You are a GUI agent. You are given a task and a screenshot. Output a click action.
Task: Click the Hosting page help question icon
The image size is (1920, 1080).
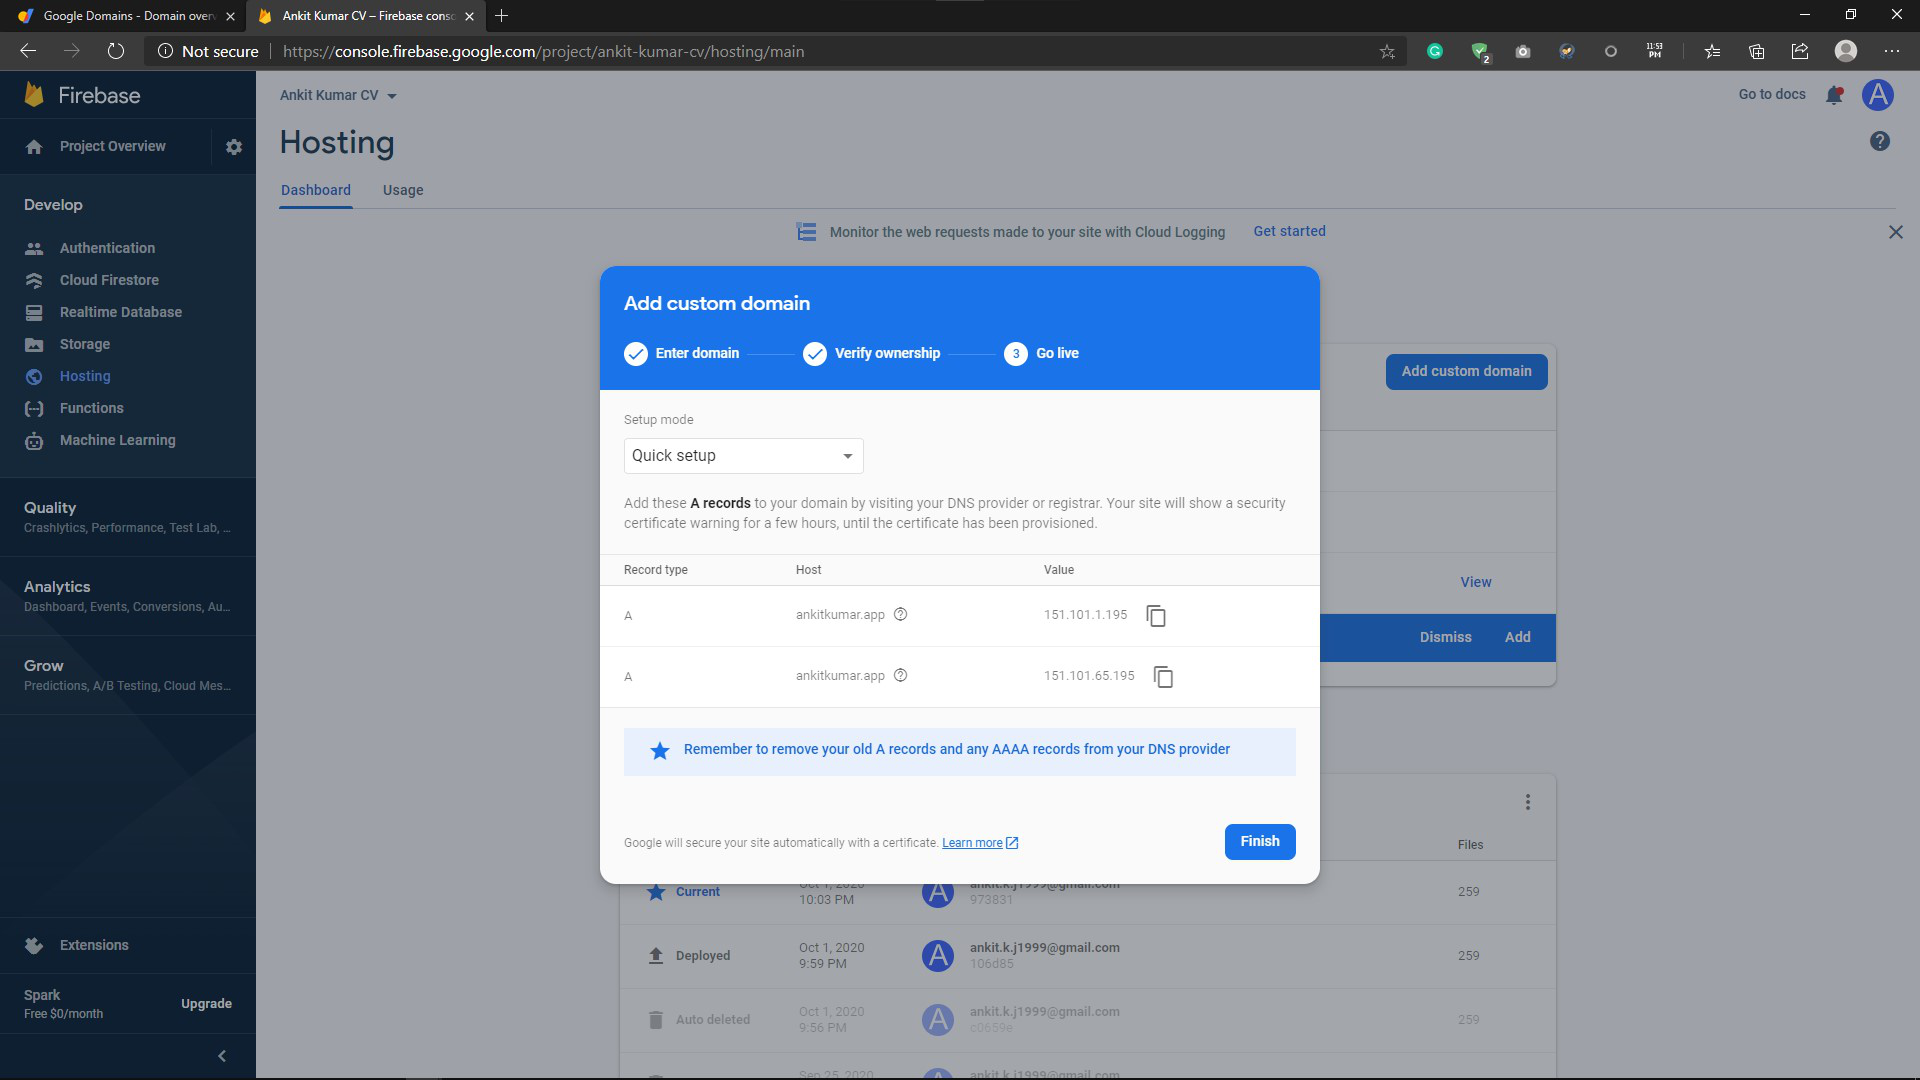[1880, 142]
